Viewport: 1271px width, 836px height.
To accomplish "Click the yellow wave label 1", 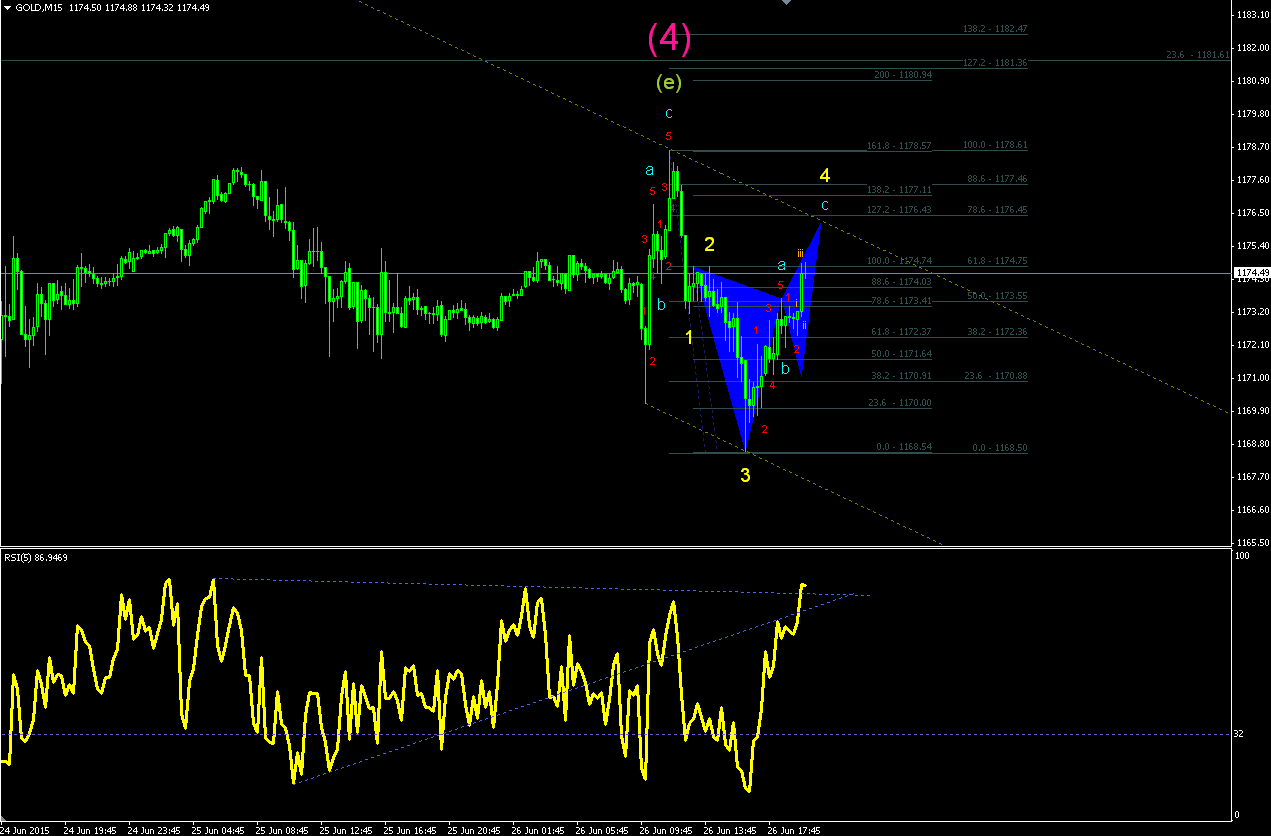I will pos(689,337).
